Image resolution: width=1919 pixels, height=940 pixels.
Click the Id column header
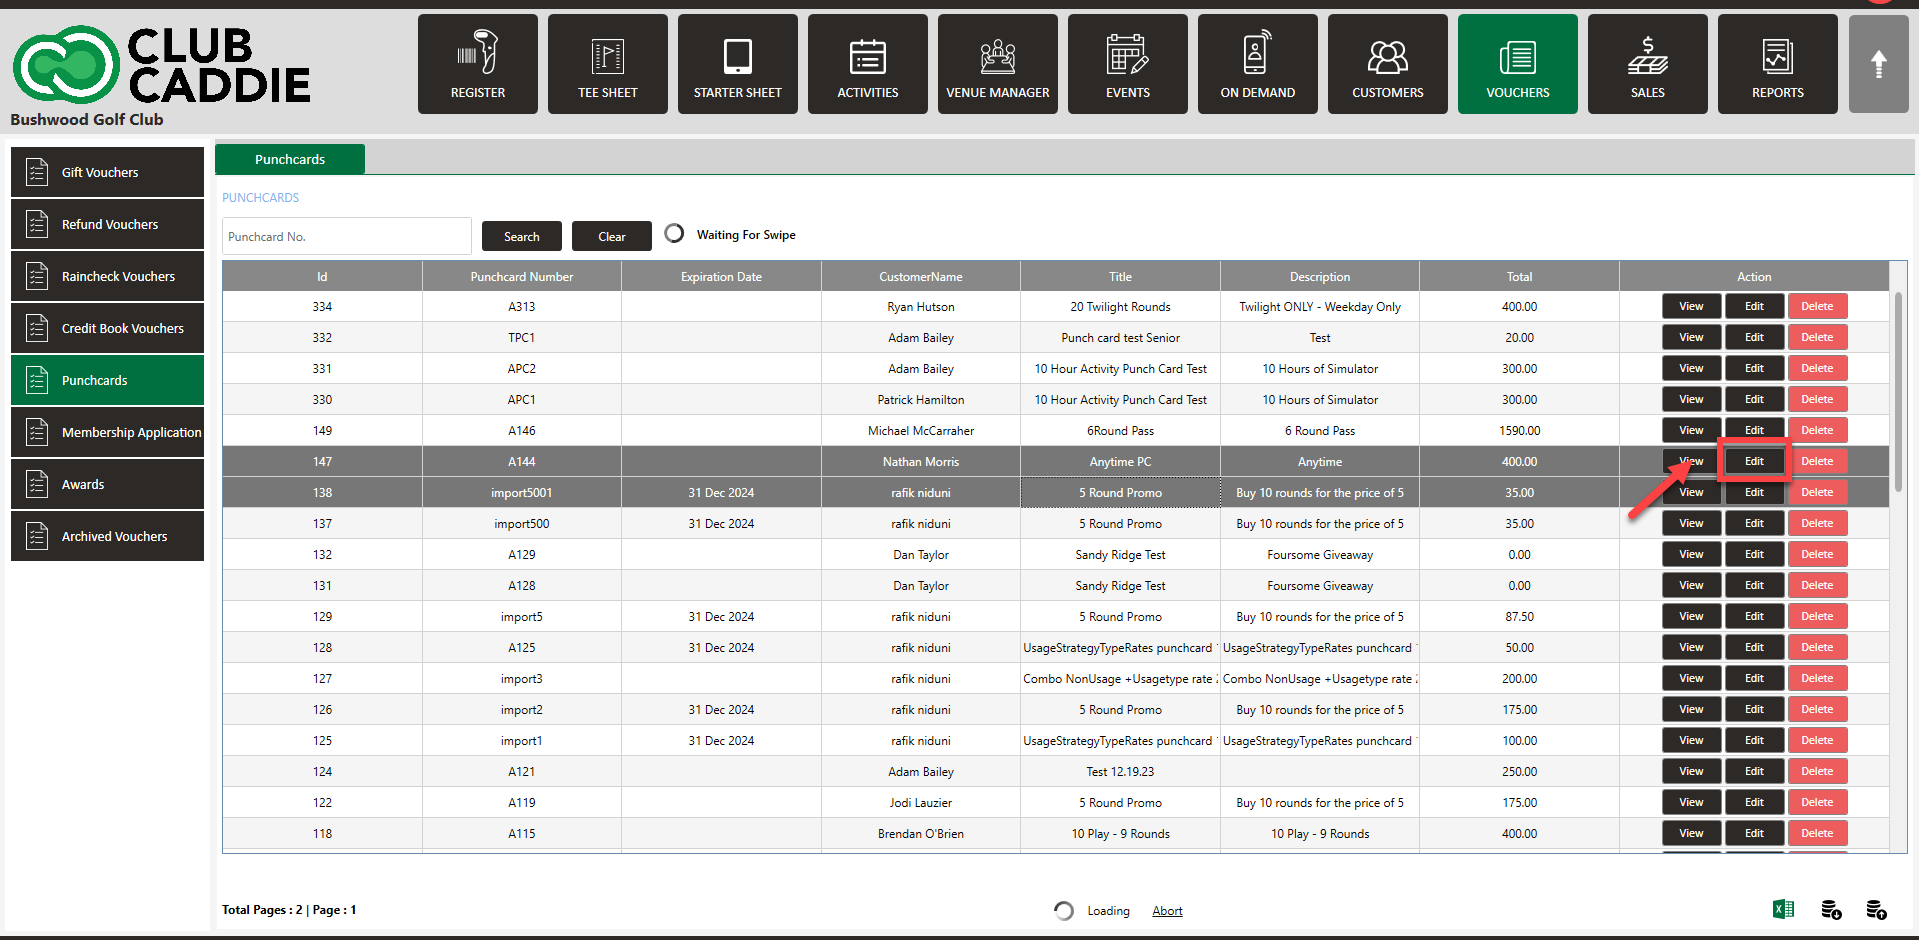tap(322, 277)
